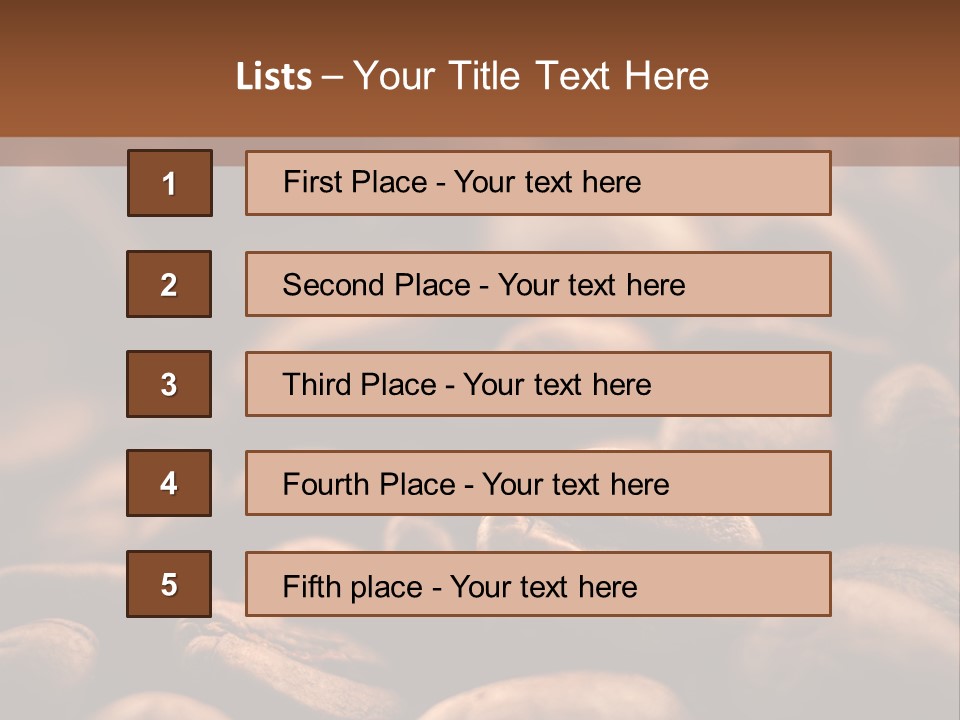Select the number 1 box
Image resolution: width=960 pixels, height=720 pixels.
170,183
